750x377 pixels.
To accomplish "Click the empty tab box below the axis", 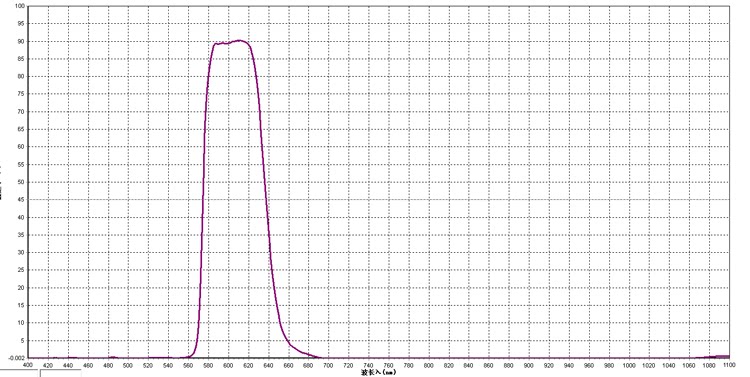I will tap(60, 373).
